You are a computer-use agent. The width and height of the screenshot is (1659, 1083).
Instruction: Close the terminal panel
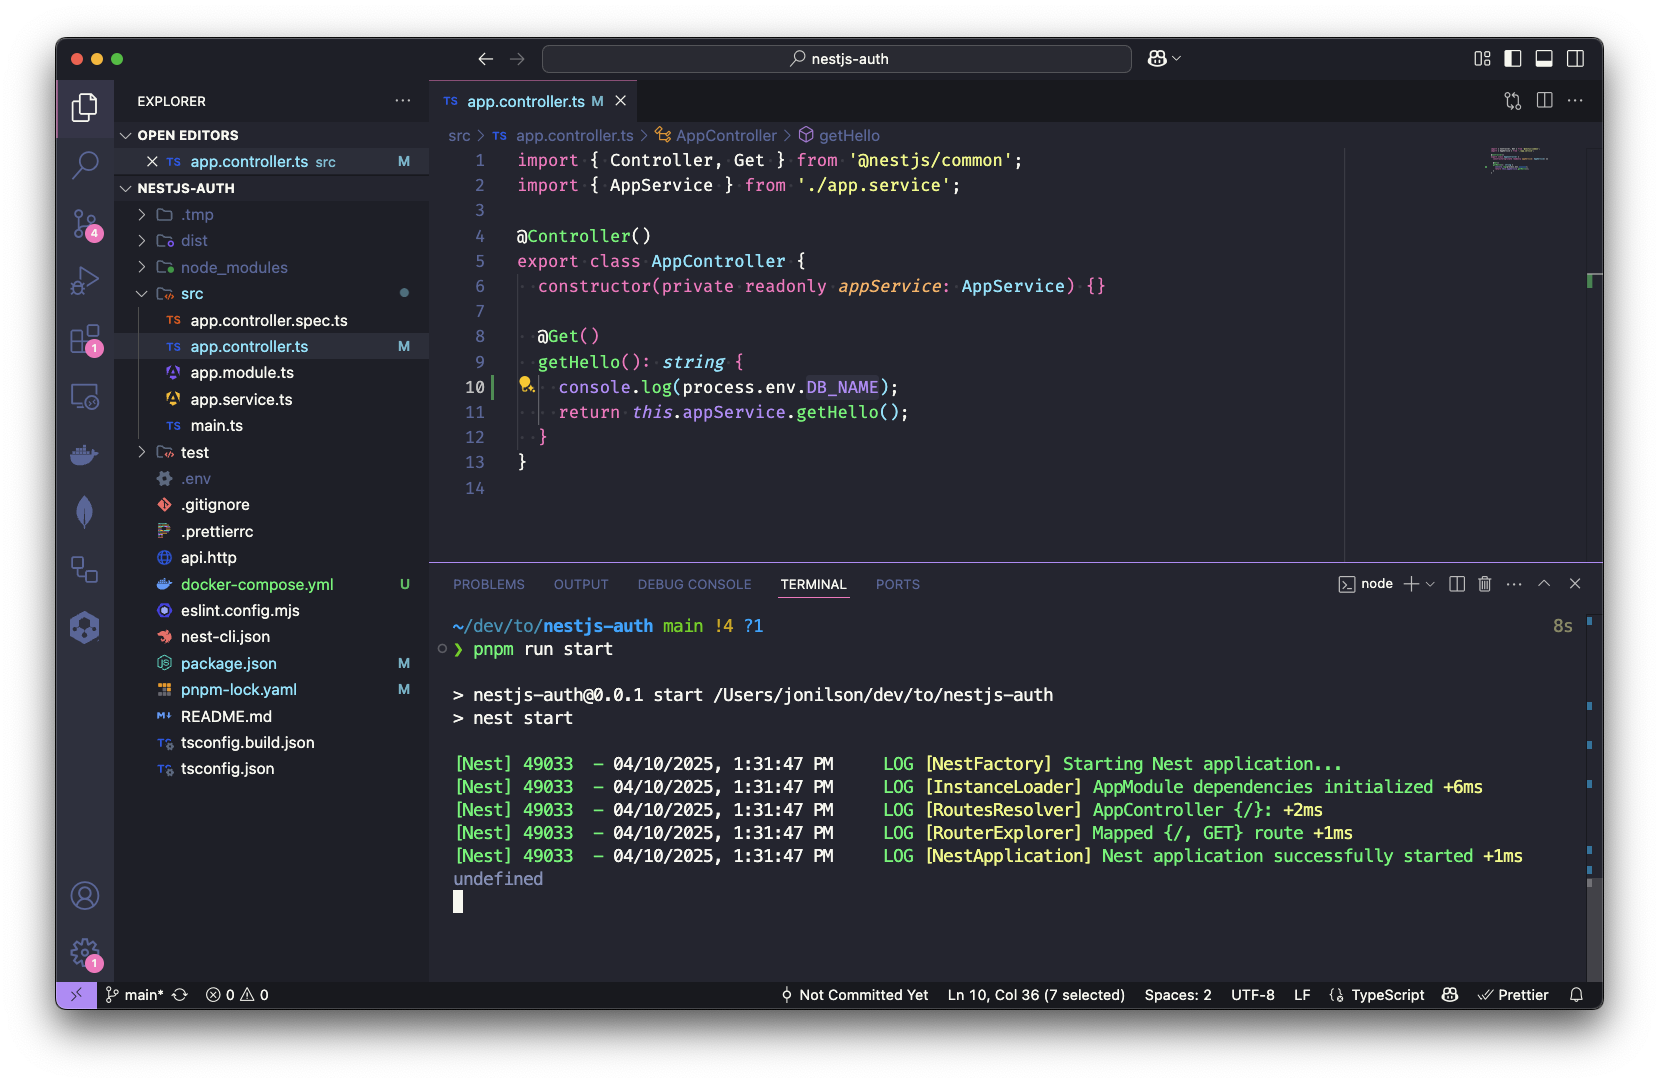coord(1575,584)
